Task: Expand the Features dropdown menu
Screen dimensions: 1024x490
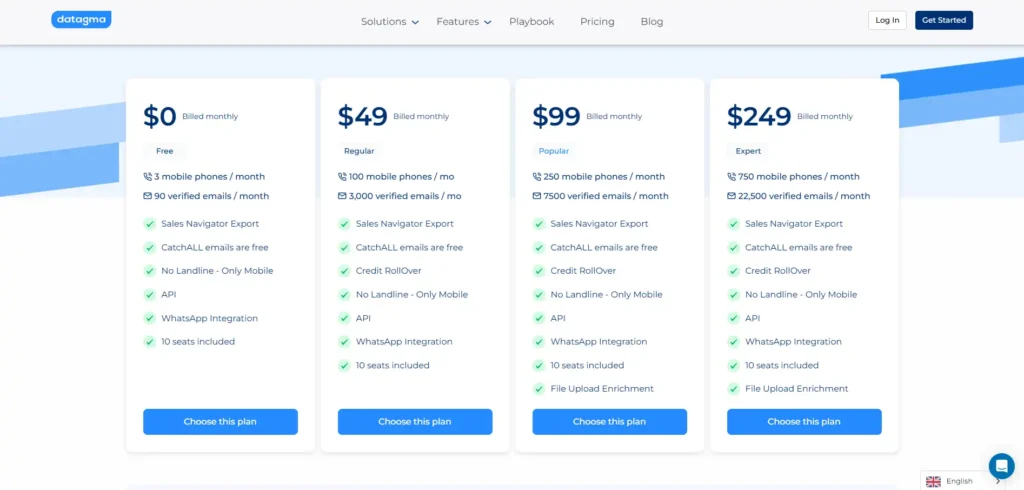Action: click(464, 22)
